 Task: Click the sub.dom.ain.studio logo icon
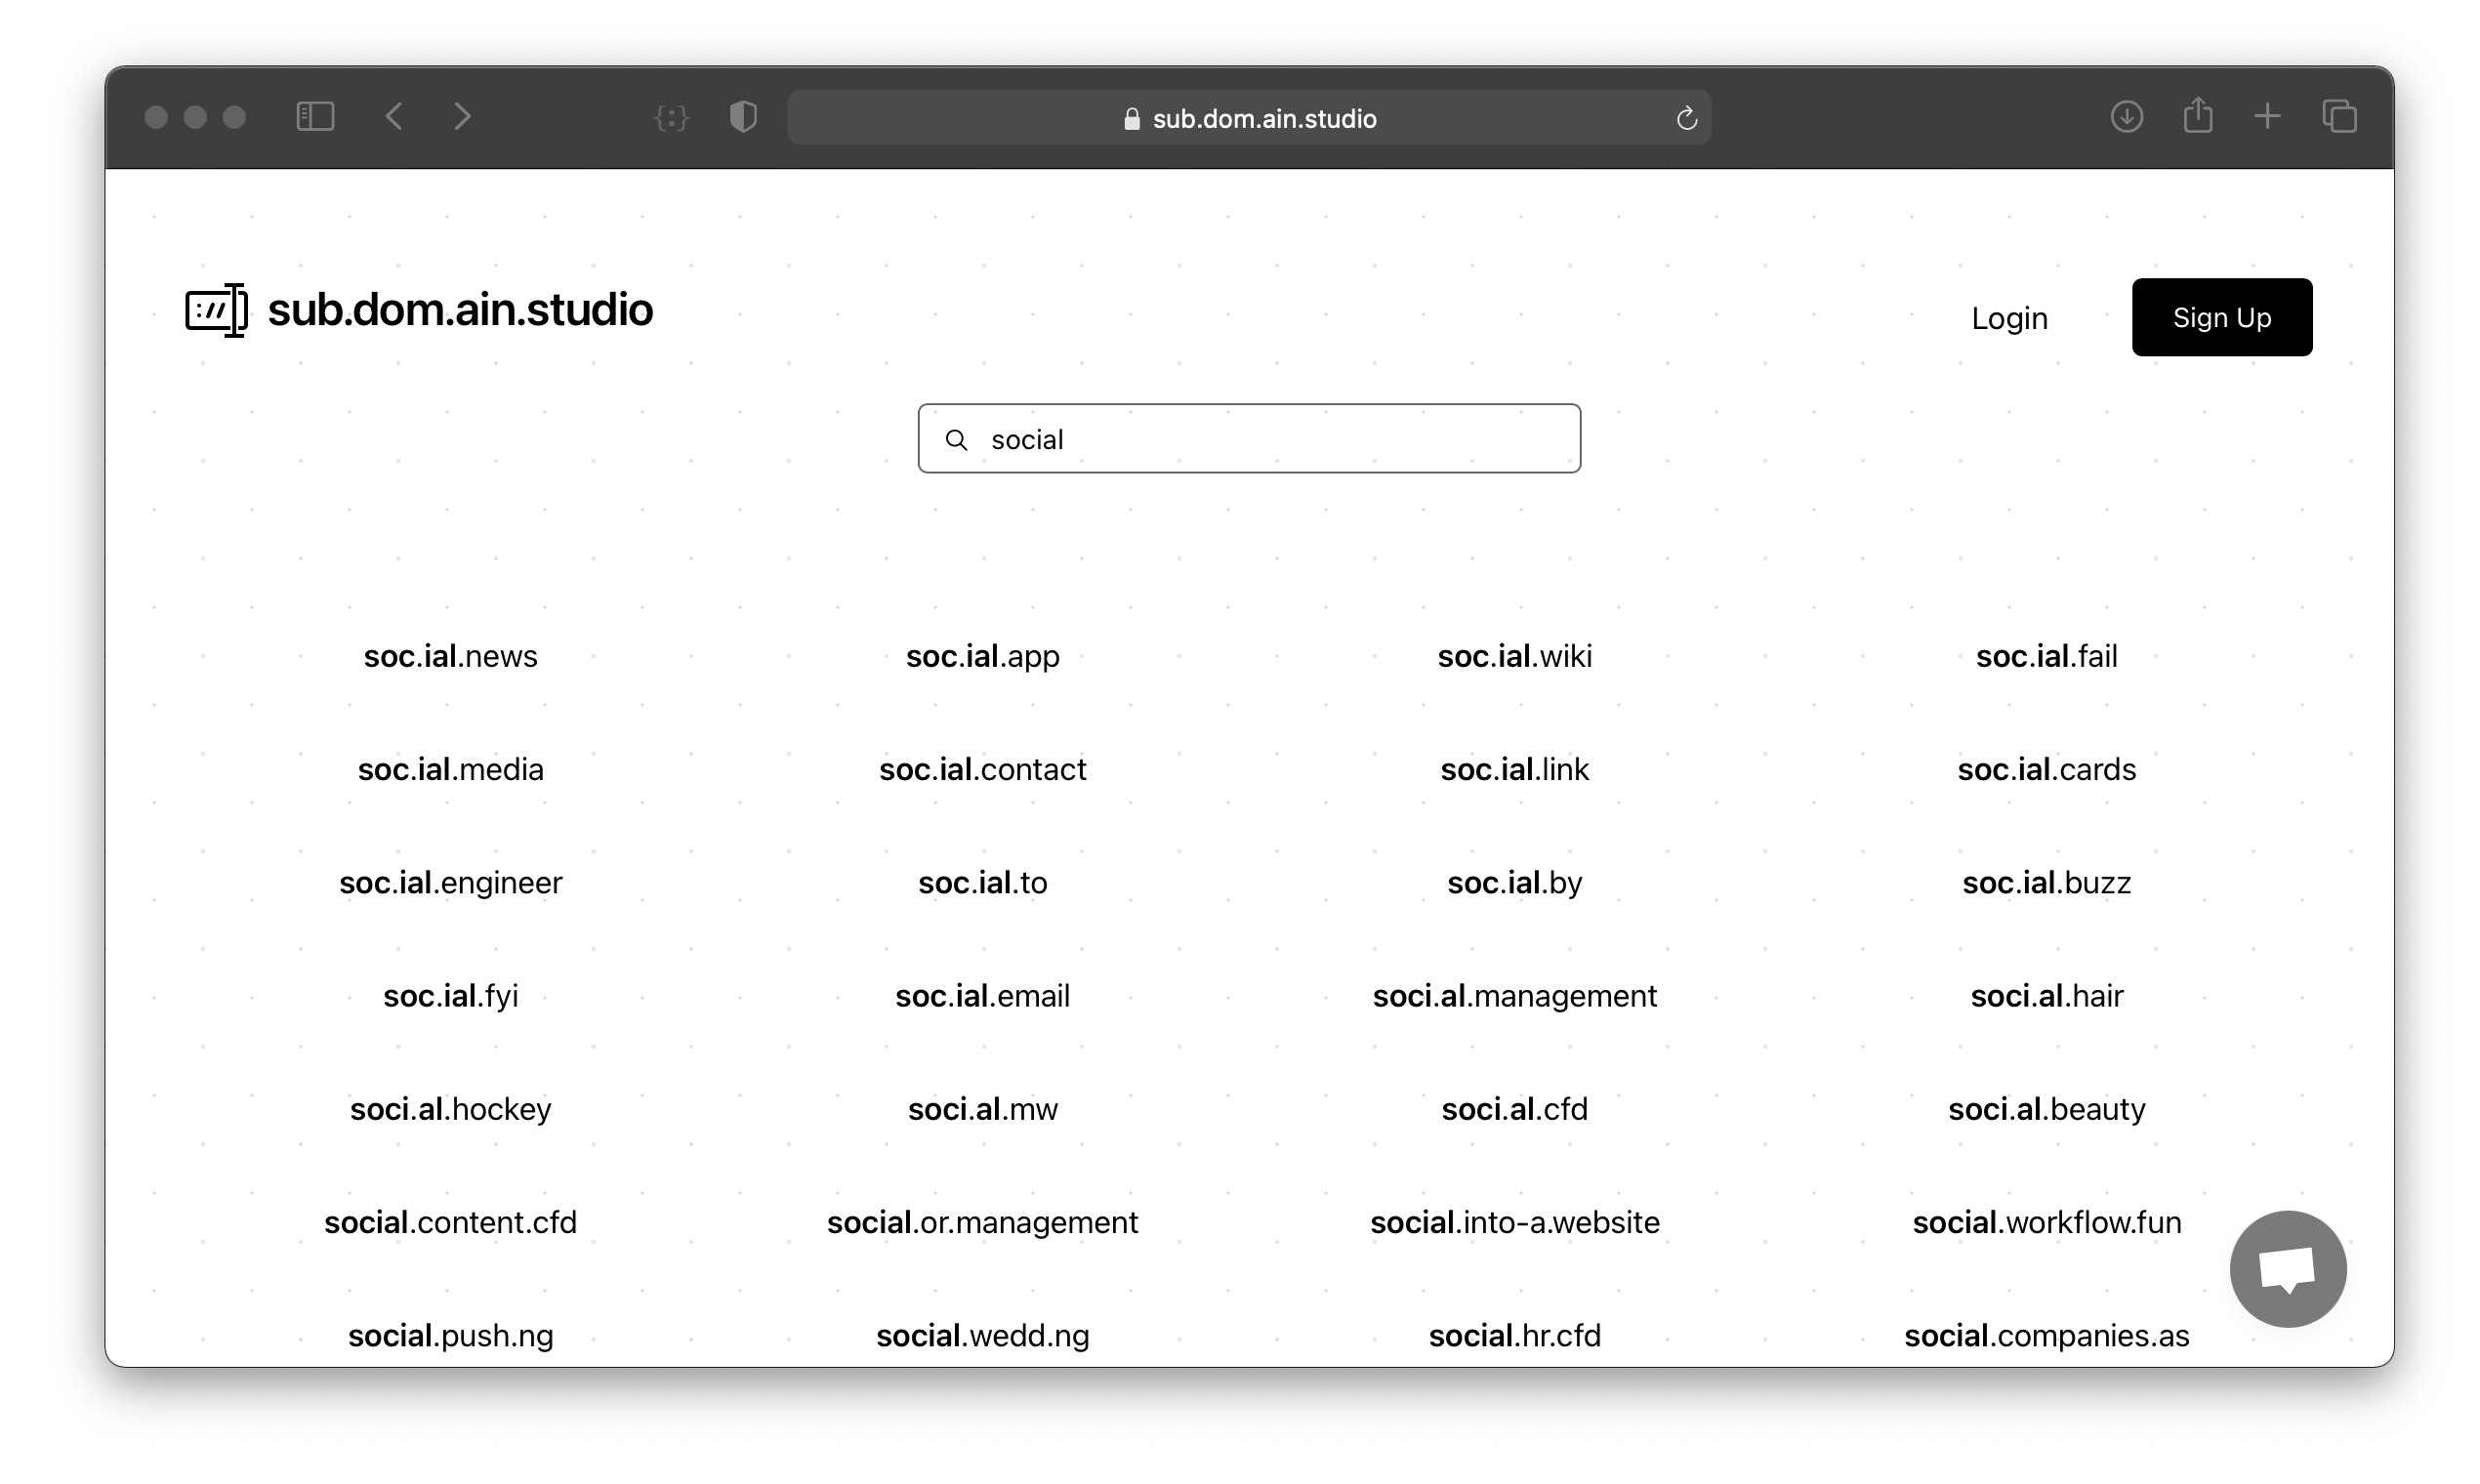(216, 310)
